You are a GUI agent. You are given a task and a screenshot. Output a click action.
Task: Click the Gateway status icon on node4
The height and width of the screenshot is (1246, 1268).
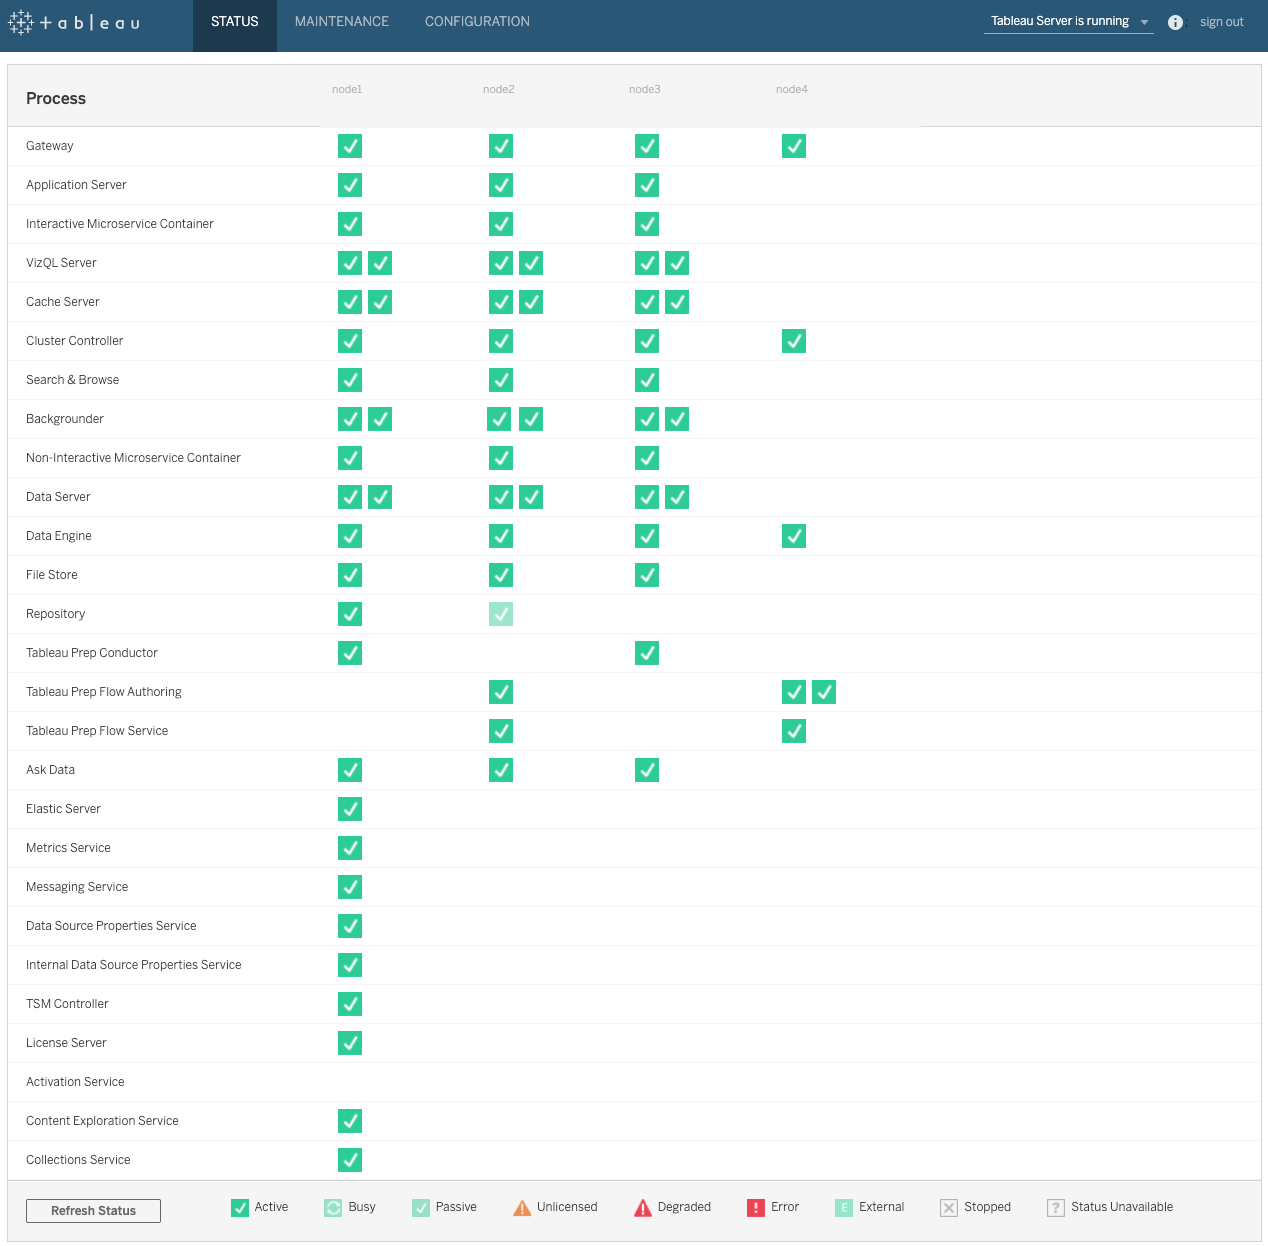click(x=794, y=146)
